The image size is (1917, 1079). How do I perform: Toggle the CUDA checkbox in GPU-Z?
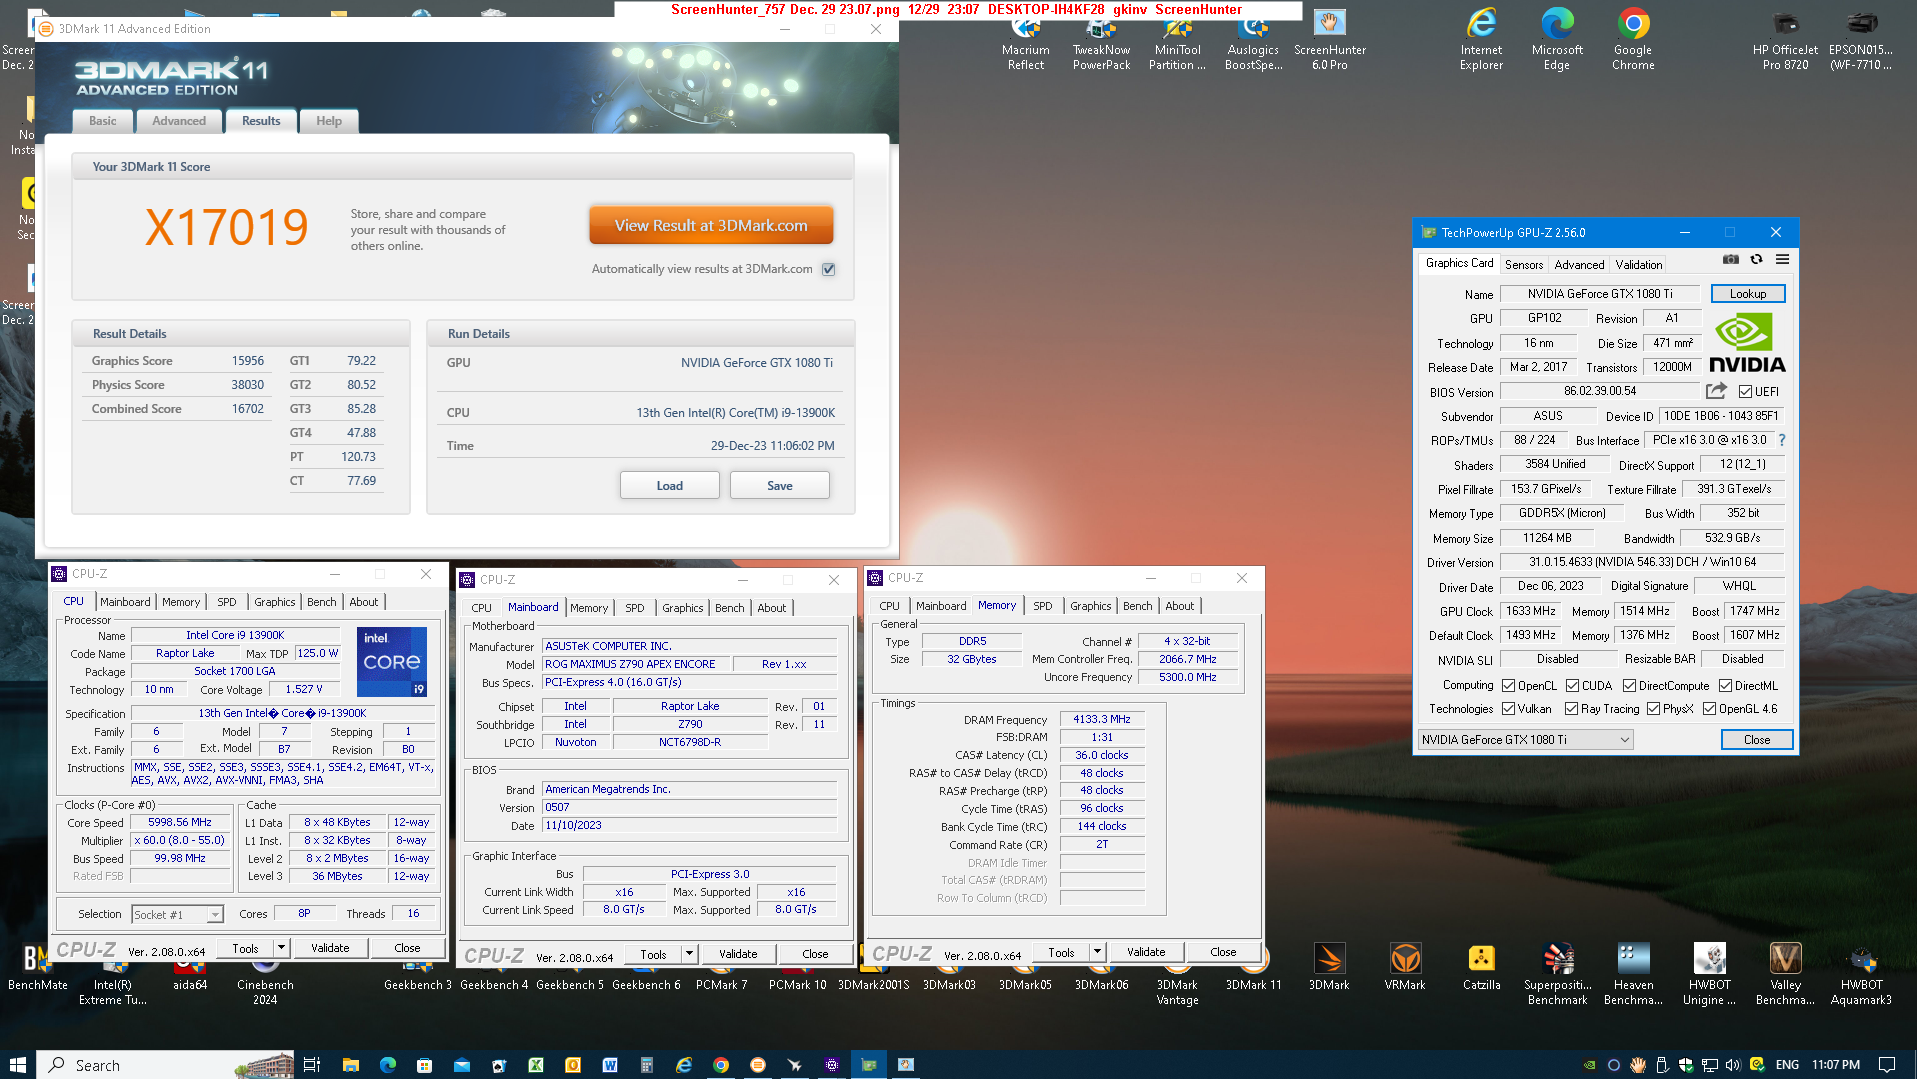point(1573,686)
